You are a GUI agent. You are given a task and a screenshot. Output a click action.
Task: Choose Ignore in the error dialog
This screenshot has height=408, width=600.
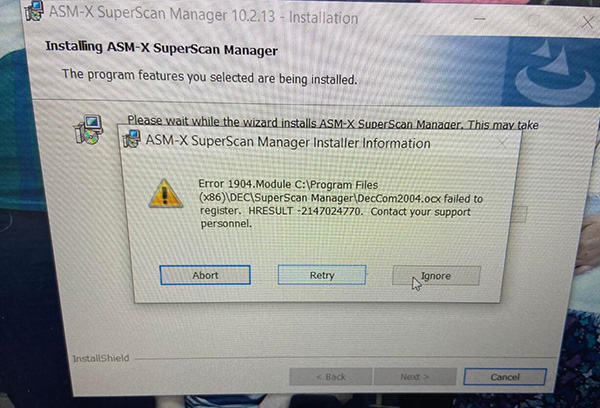[436, 276]
